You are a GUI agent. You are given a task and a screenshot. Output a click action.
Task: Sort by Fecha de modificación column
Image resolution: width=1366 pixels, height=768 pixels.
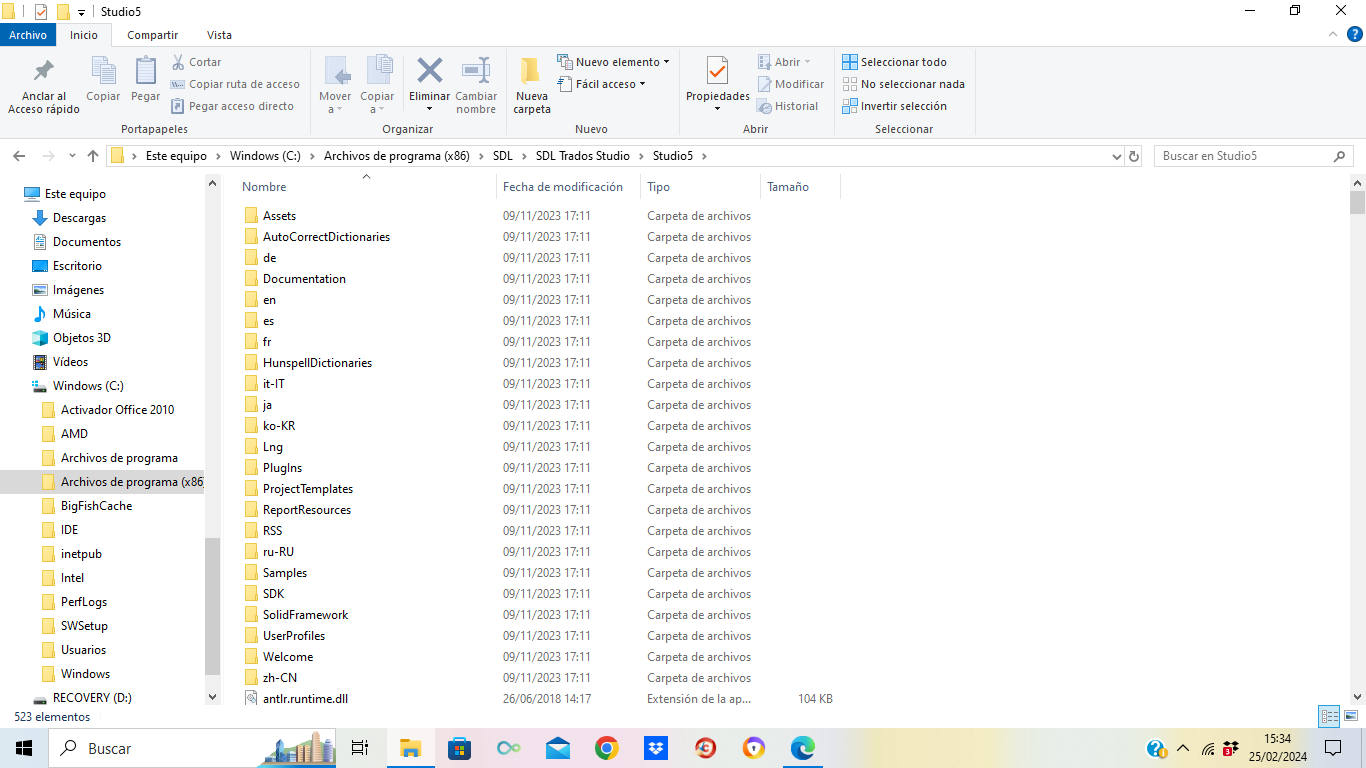pos(563,187)
